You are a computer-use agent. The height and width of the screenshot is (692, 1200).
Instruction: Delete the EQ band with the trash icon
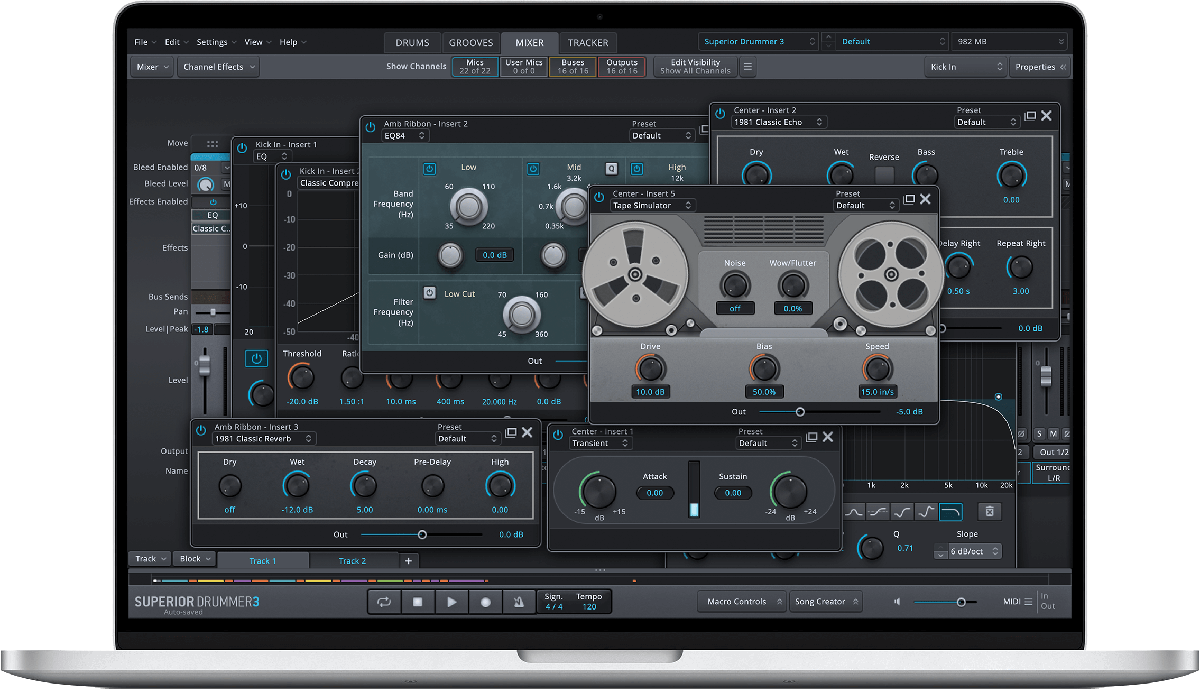pyautogui.click(x=989, y=512)
